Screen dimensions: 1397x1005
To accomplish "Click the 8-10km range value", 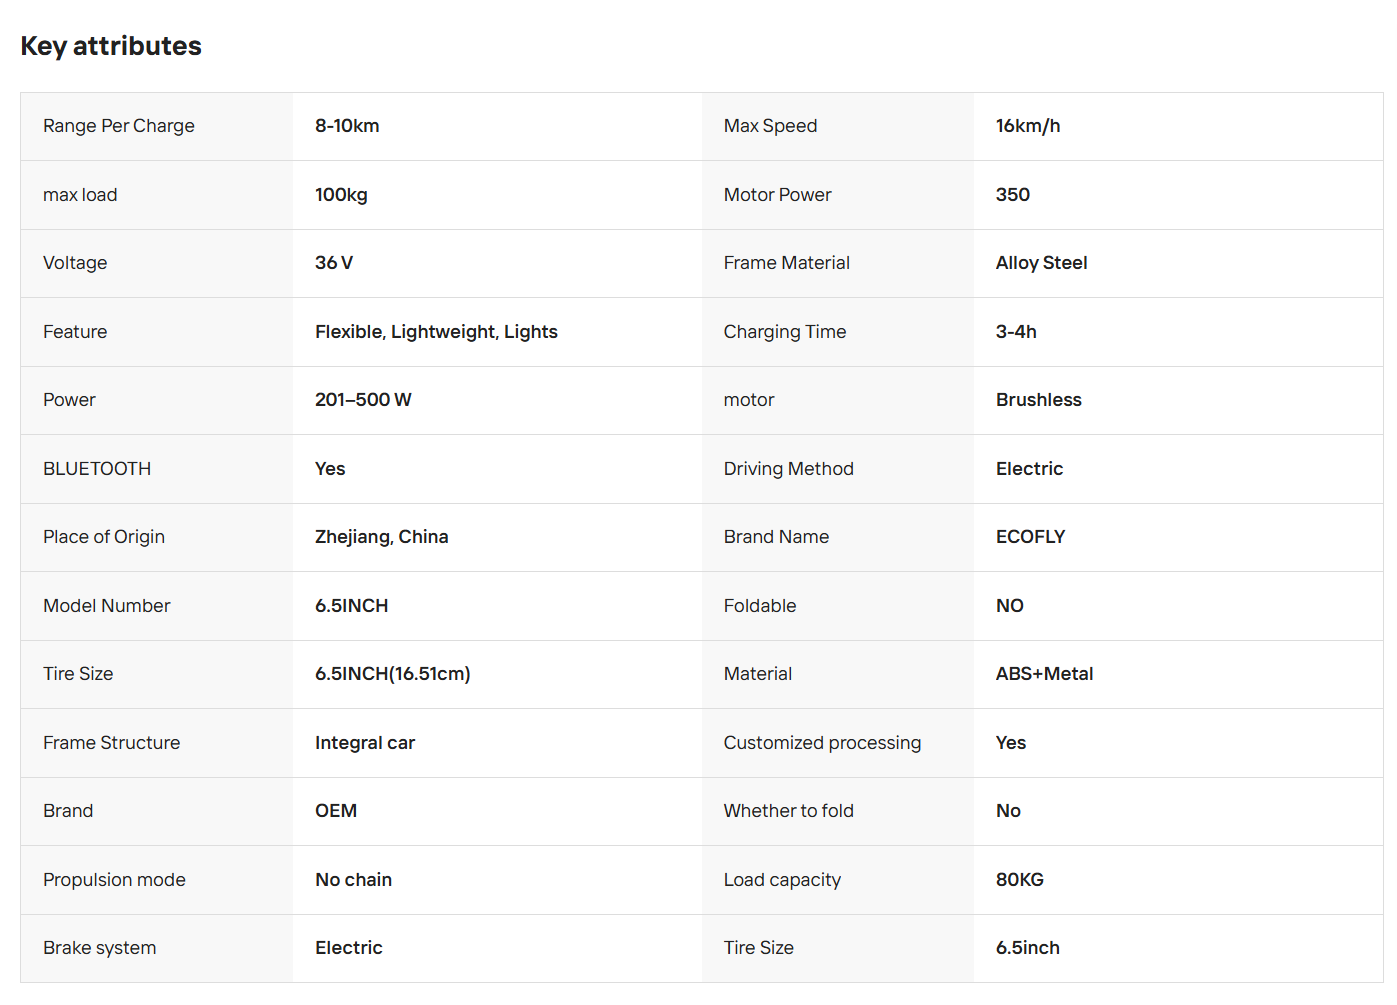I will click(347, 126).
